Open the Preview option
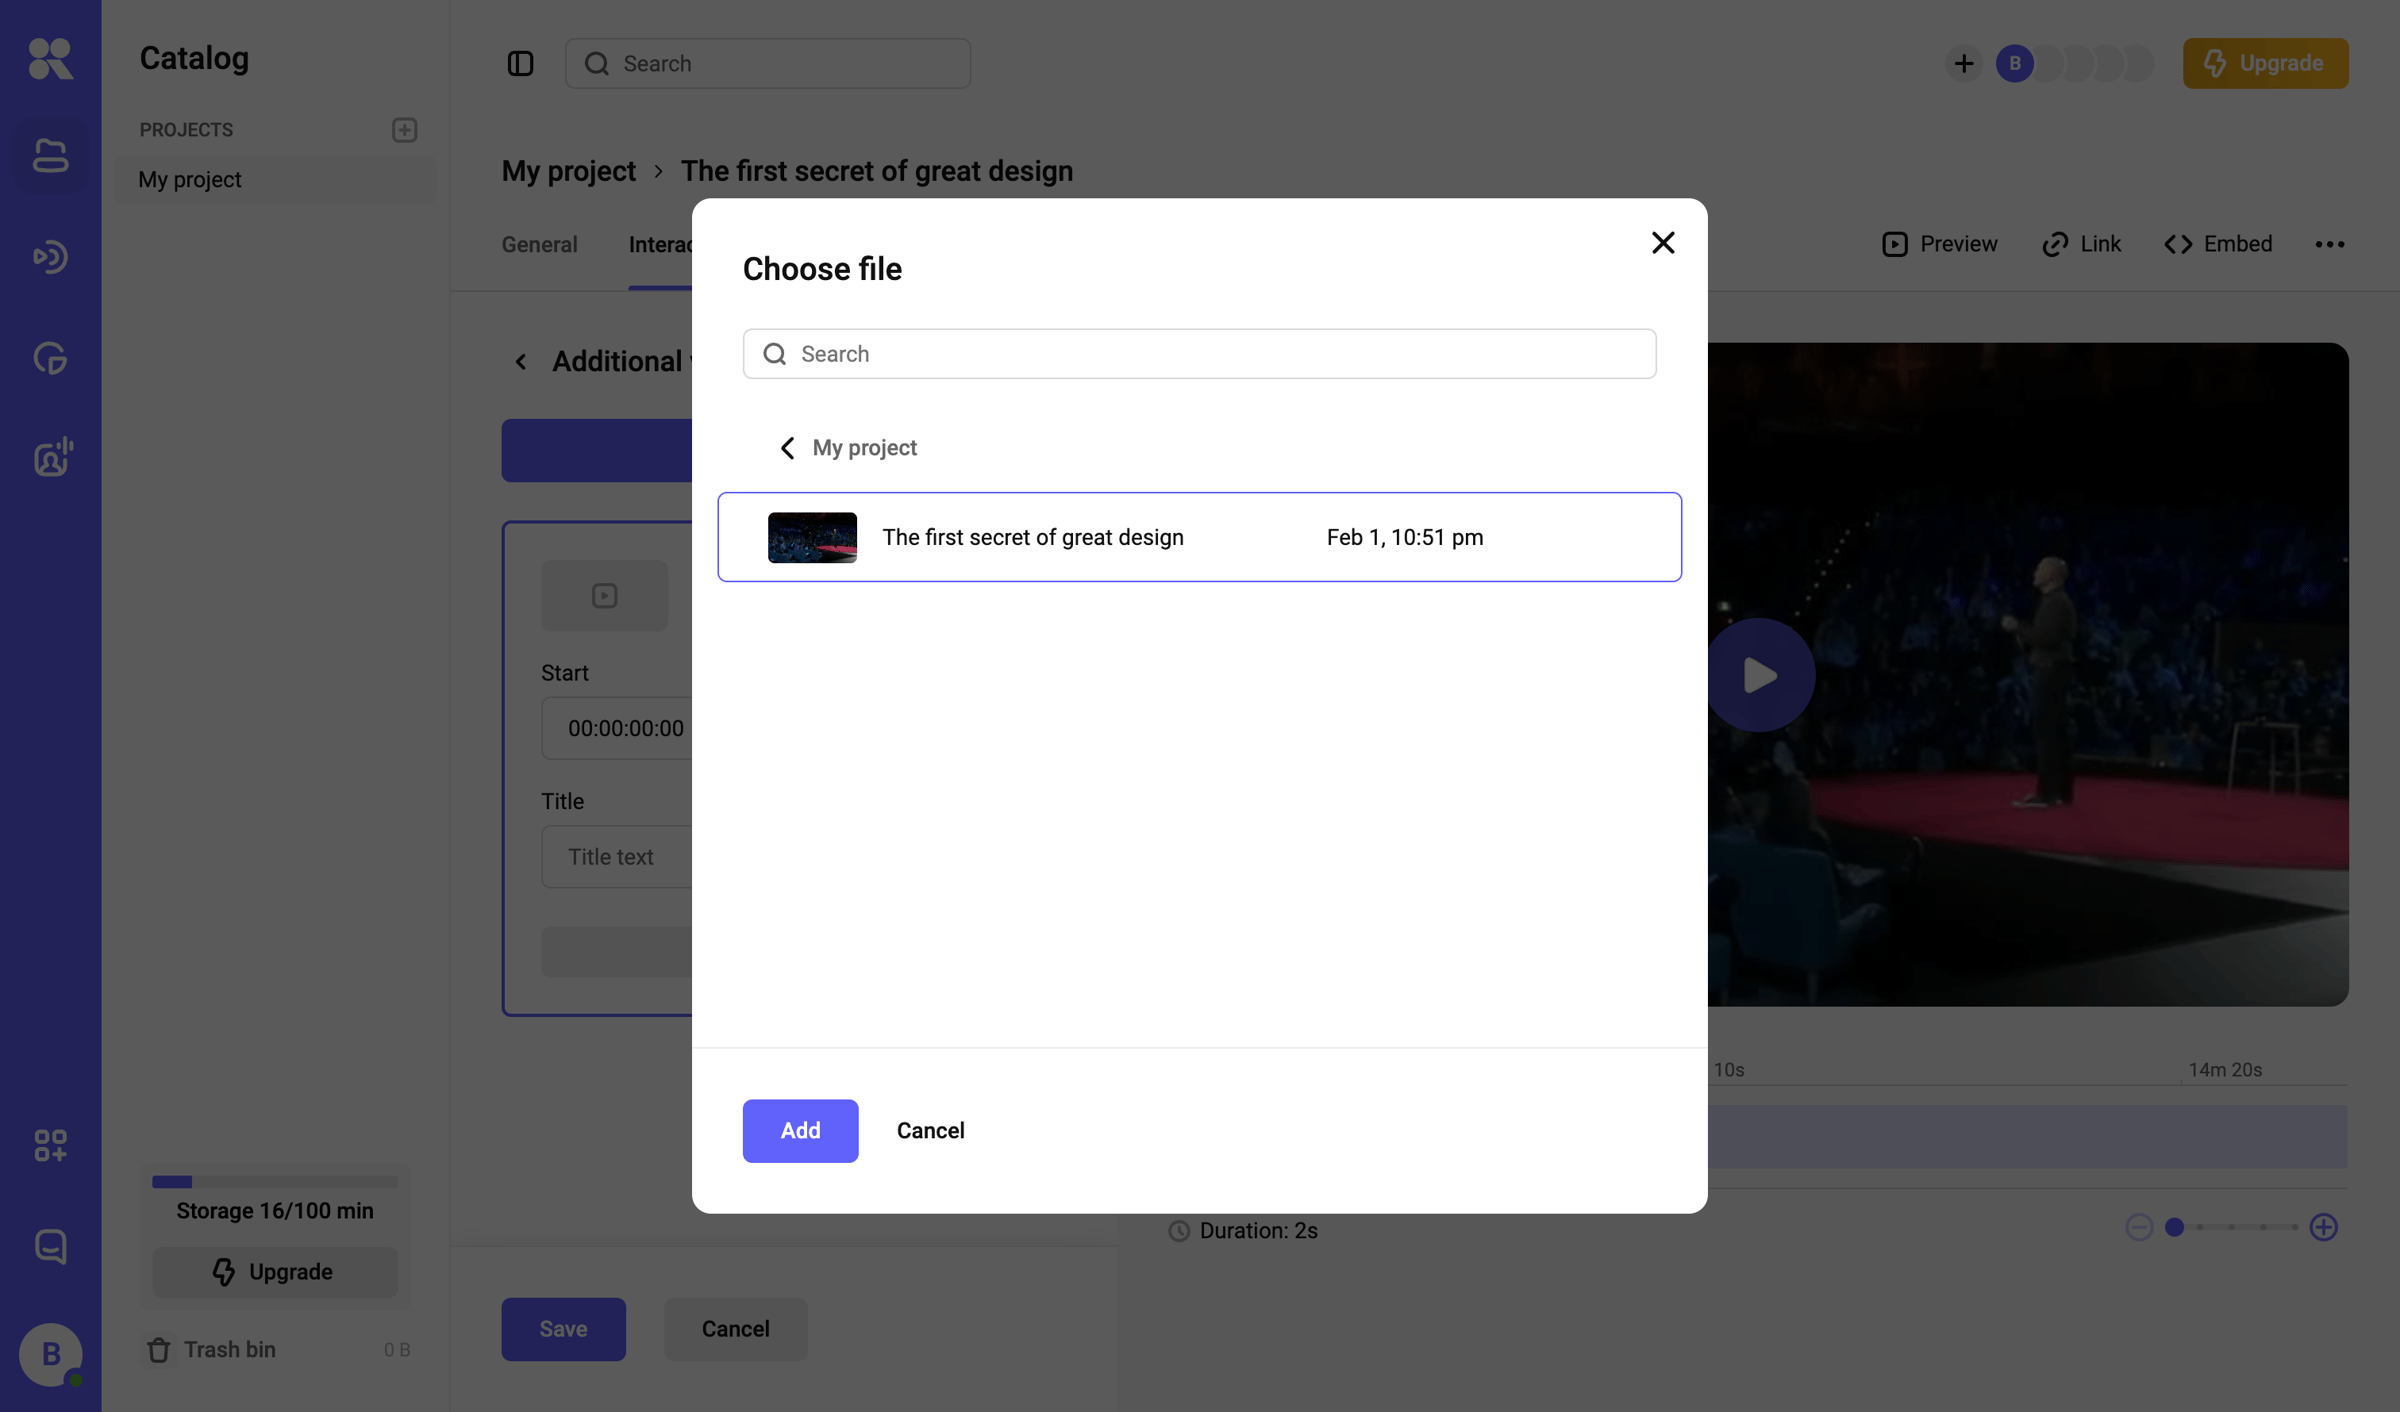The height and width of the screenshot is (1412, 2400). click(1940, 244)
